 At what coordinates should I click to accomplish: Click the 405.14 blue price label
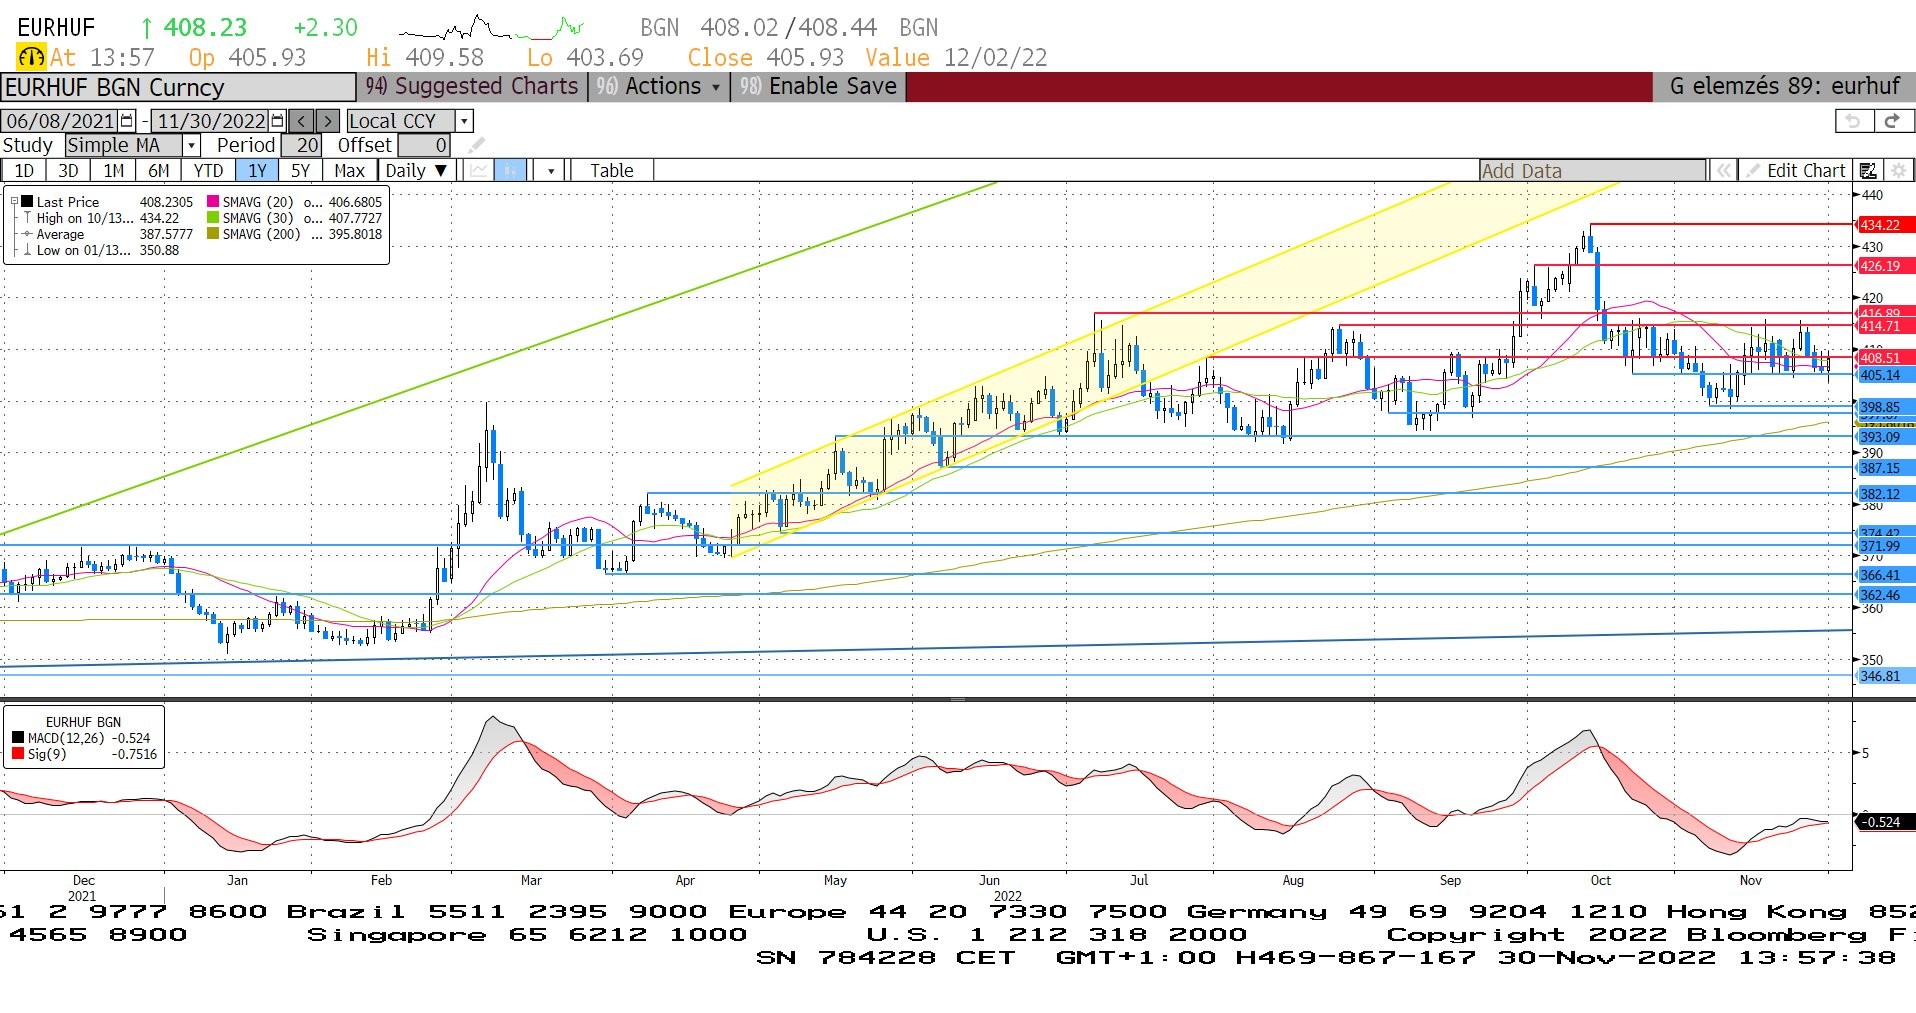pos(1885,375)
